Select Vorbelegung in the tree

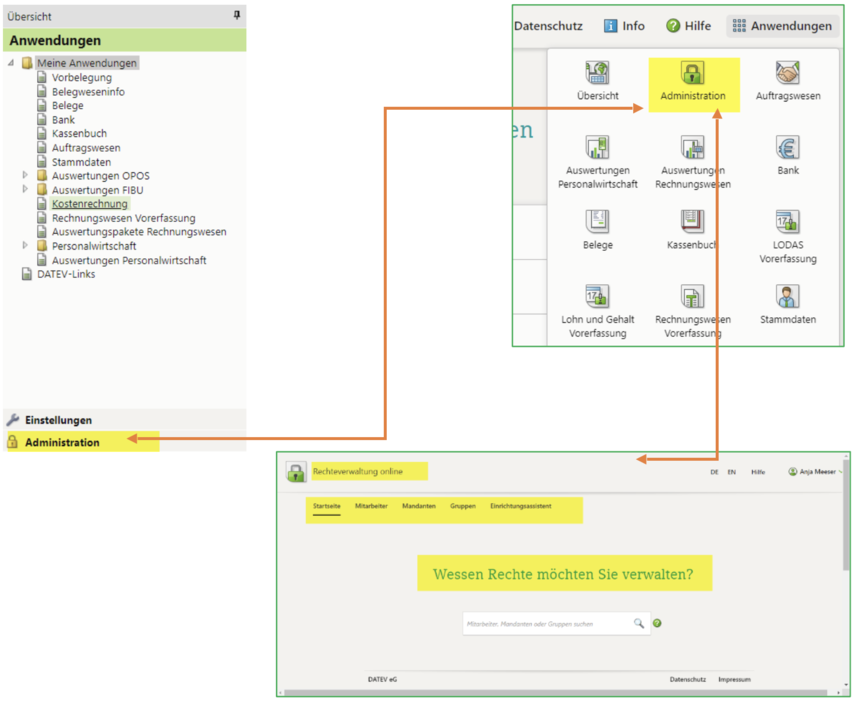(x=82, y=78)
